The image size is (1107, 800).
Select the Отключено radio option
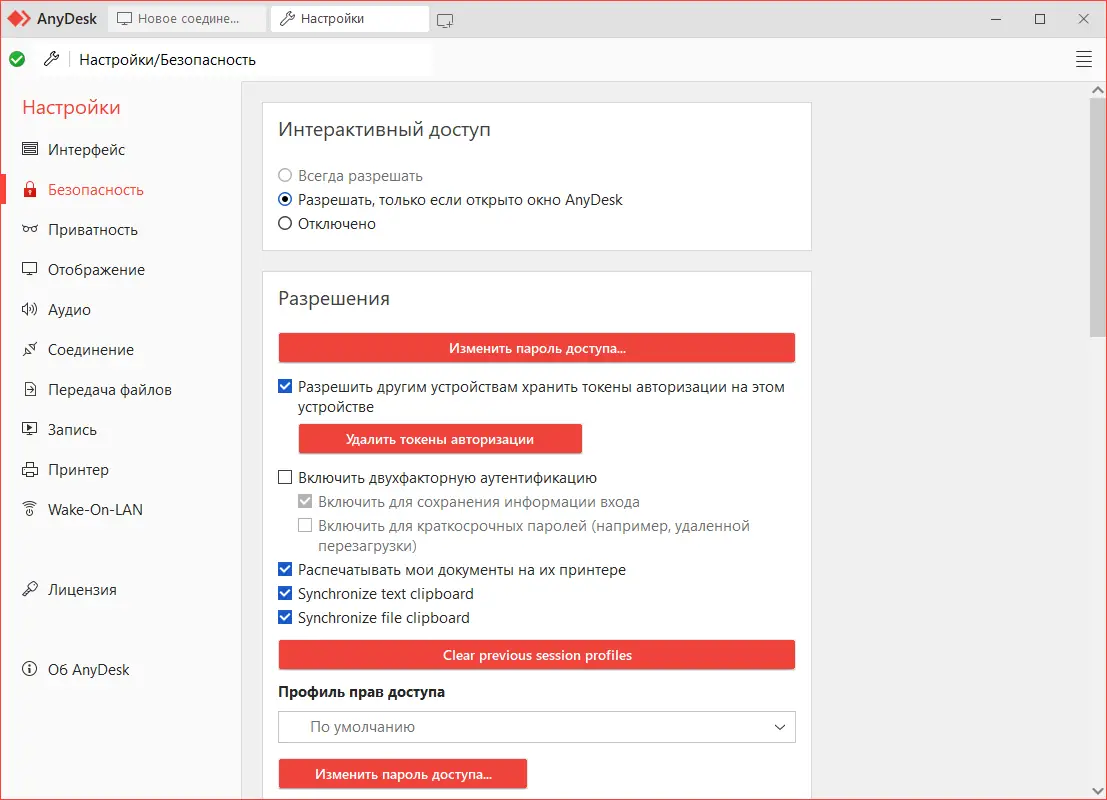coord(285,223)
